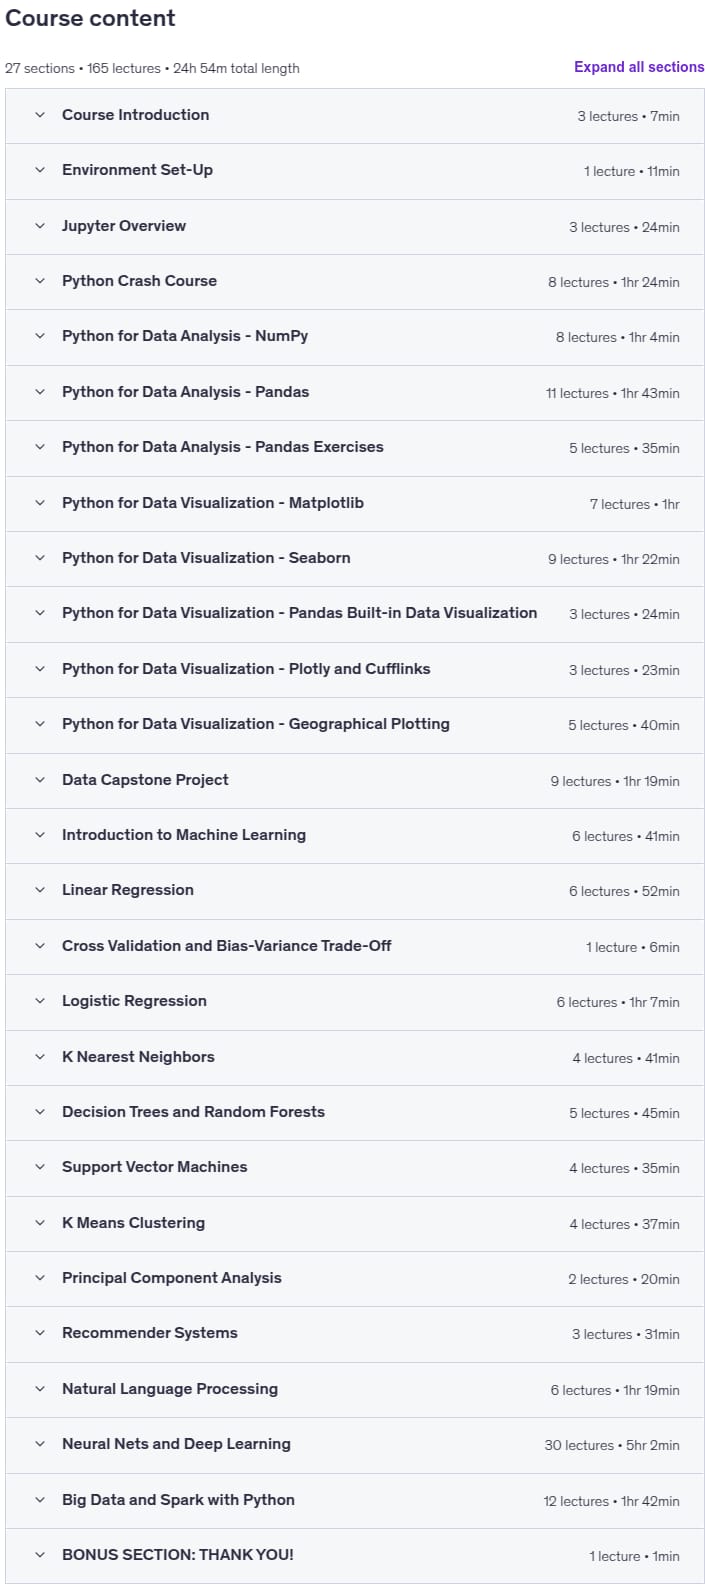Expand the Plotly and Cufflinks chevron
Image resolution: width=705 pixels, height=1584 pixels.
[40, 669]
